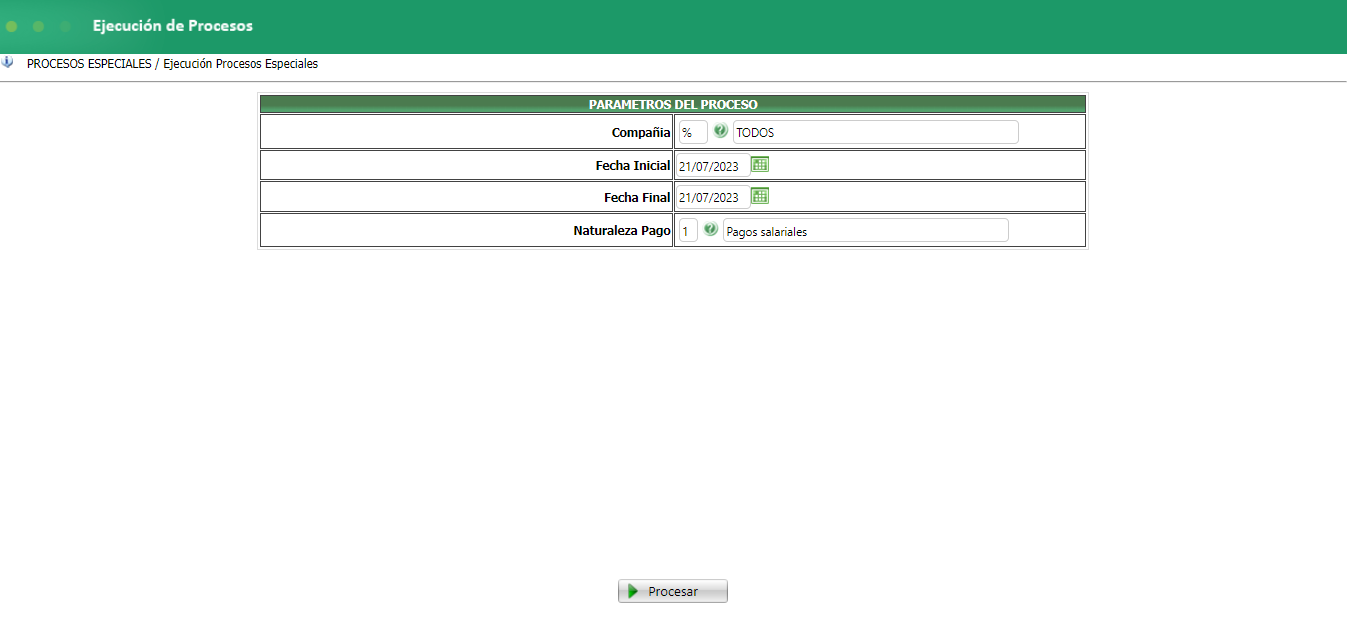
Task: Click the Ejecución de Procesos title
Action: coord(172,26)
